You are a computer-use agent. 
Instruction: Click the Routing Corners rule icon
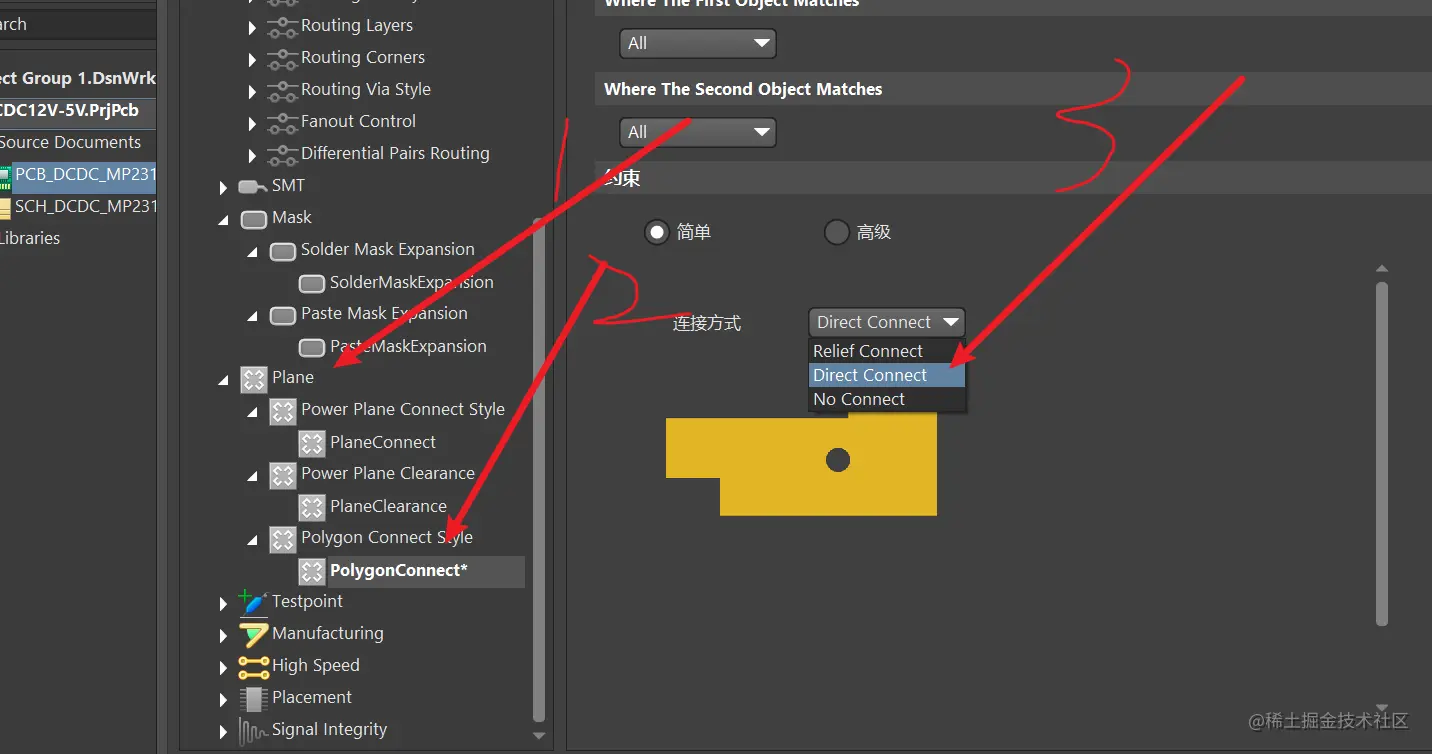[x=283, y=58]
